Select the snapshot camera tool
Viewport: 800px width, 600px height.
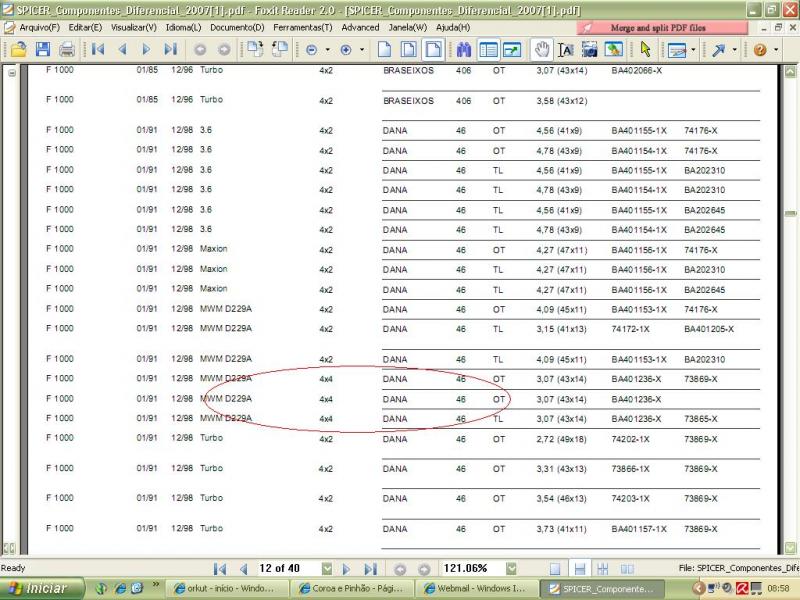click(589, 49)
